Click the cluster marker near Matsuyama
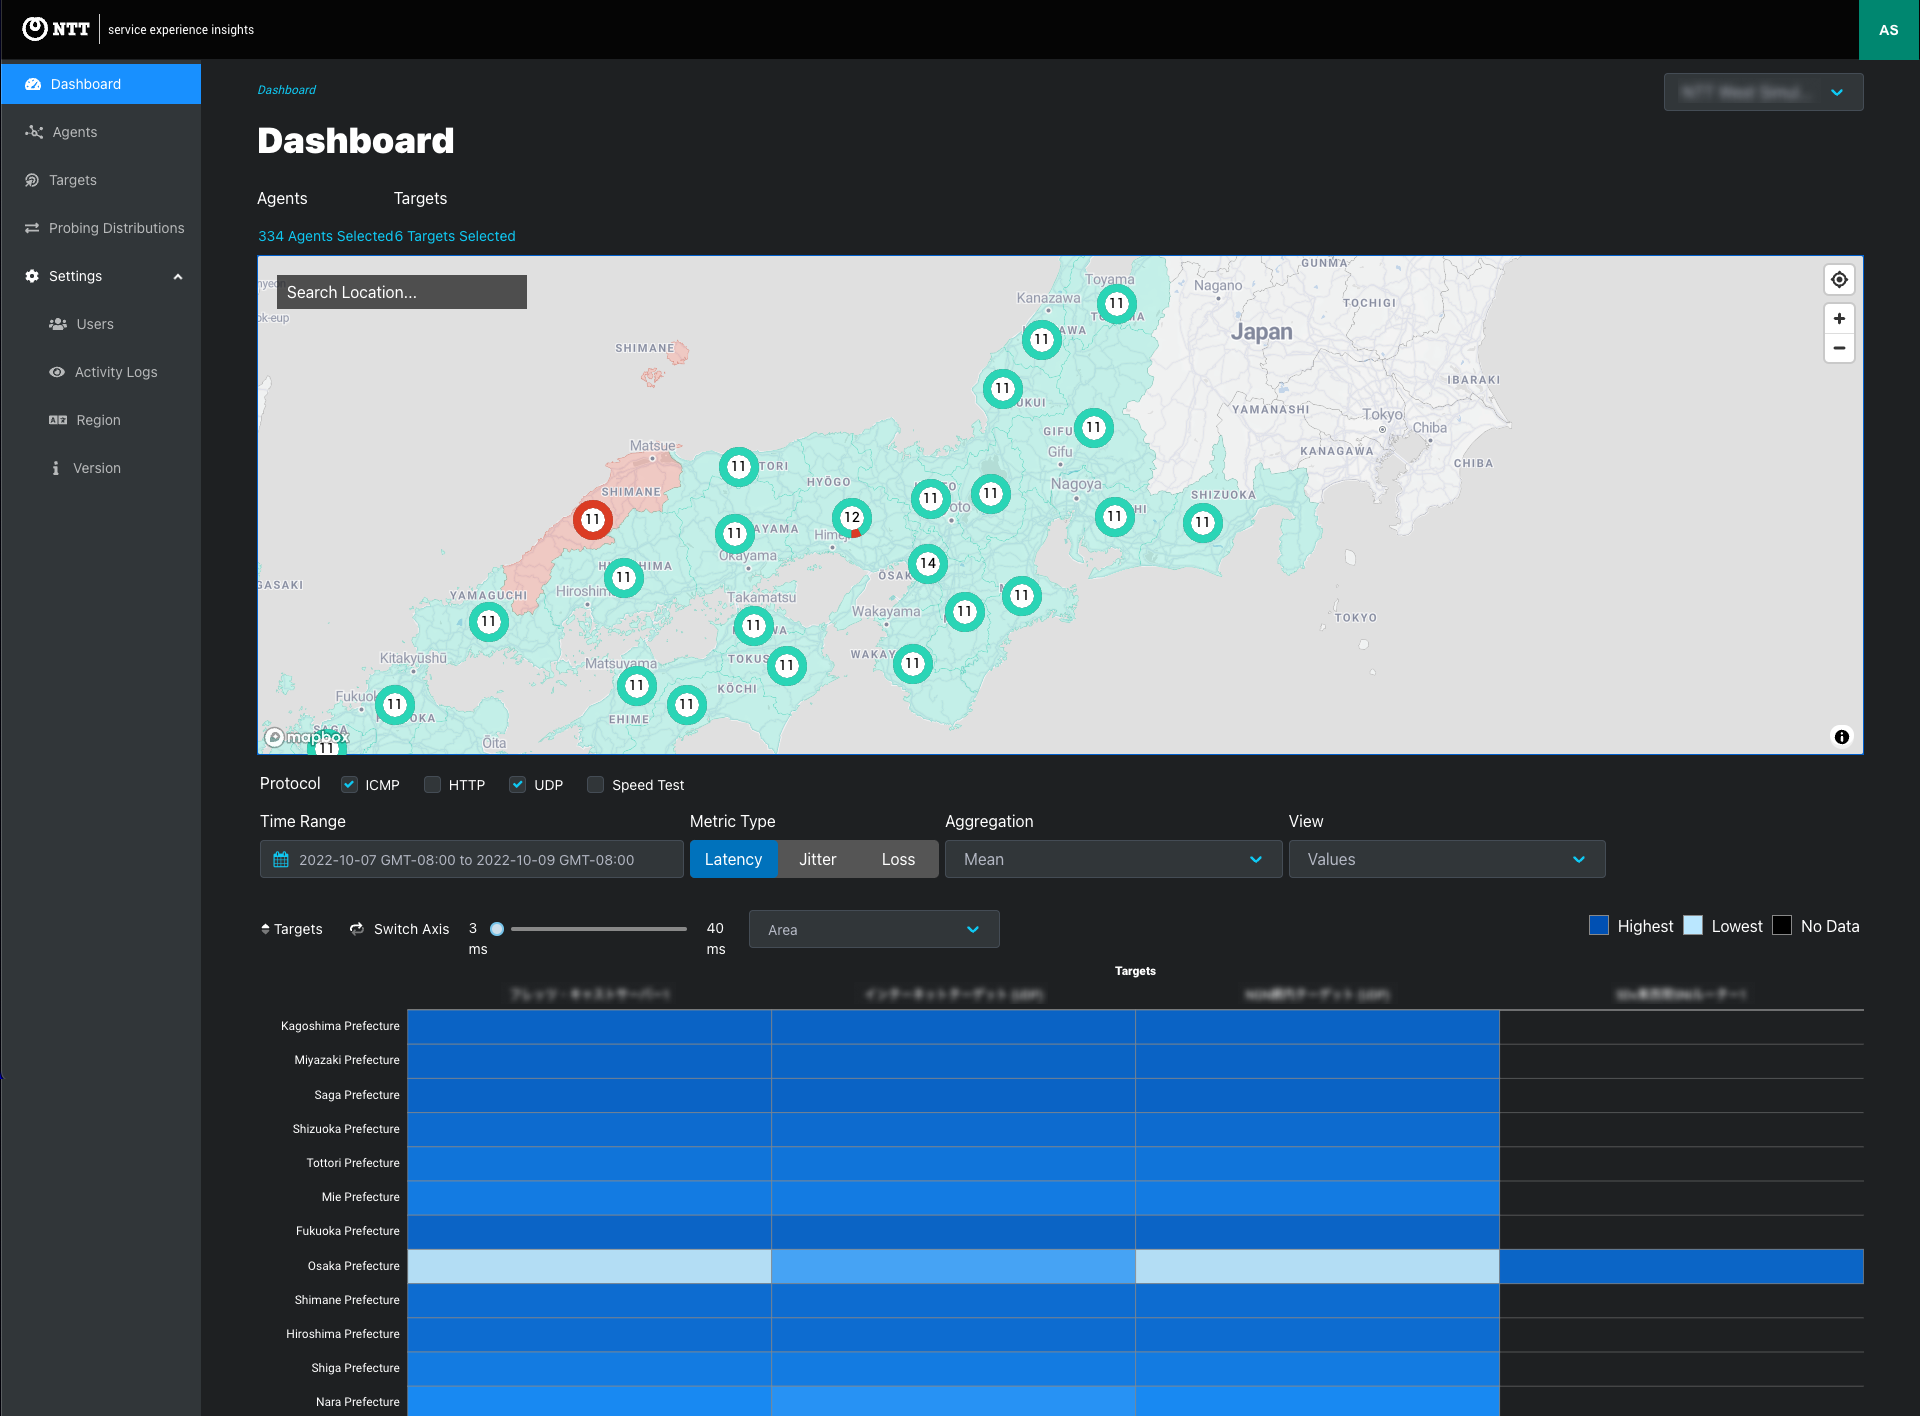Viewport: 1920px width, 1416px height. [637, 686]
